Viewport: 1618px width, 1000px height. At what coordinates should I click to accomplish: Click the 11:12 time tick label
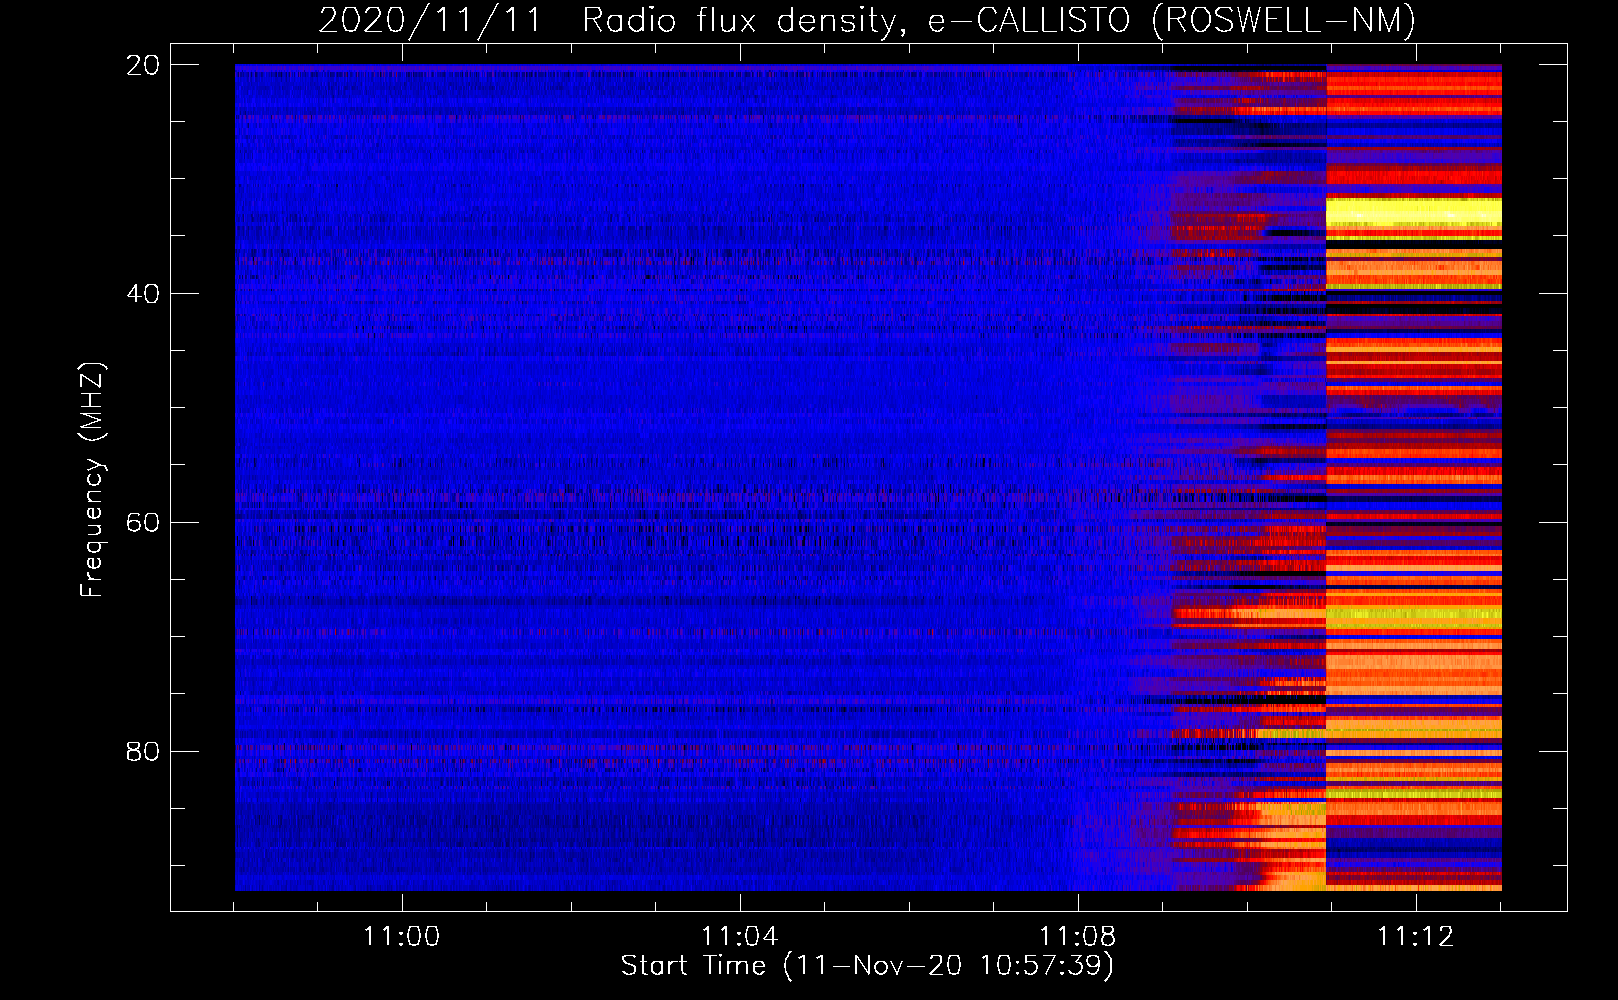(1415, 937)
